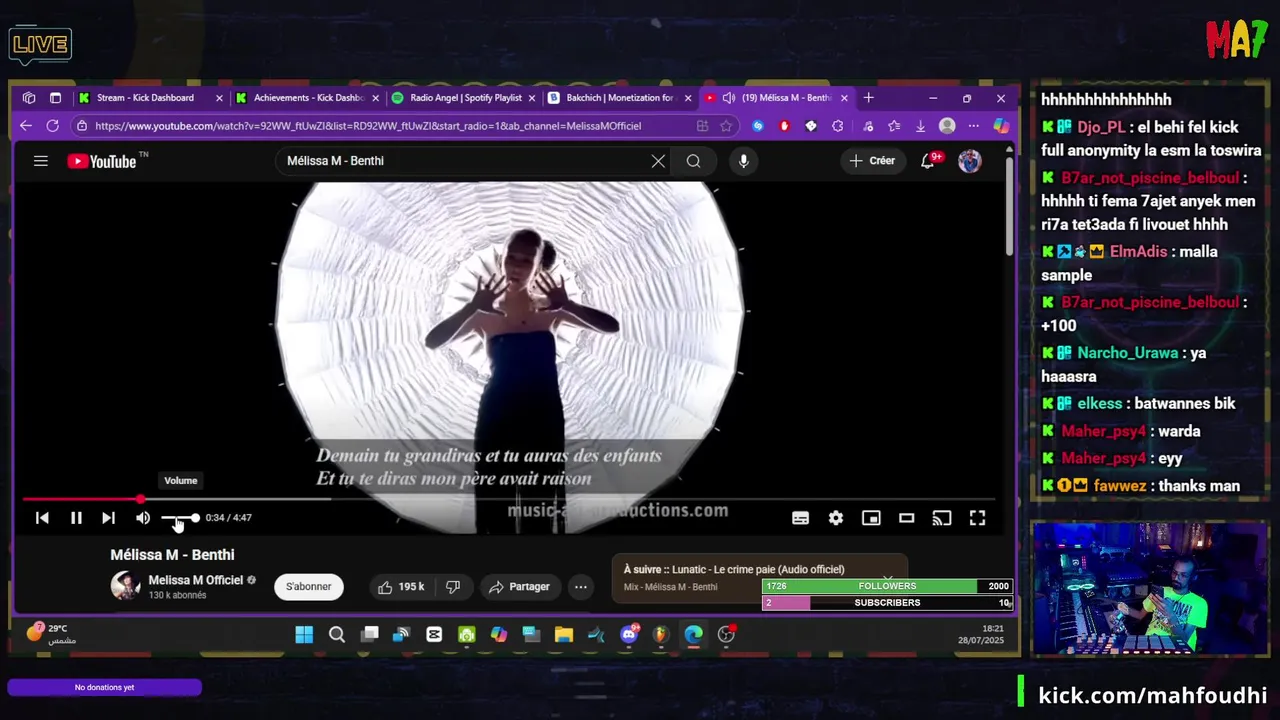This screenshot has height=720, width=1280.
Task: Open Windows taskbar search
Action: pos(337,634)
